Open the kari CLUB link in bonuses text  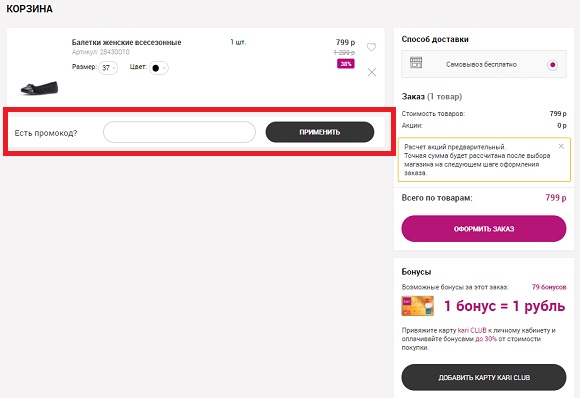click(x=472, y=330)
